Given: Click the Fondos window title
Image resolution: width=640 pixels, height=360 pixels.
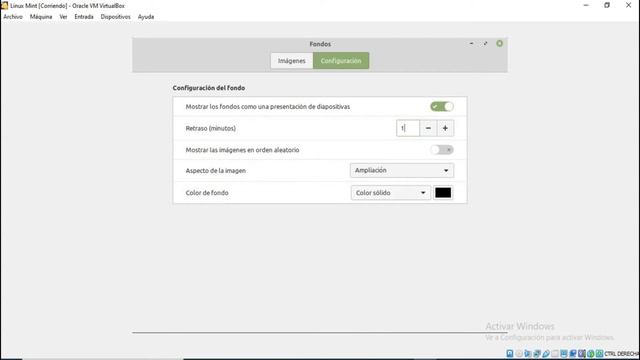Looking at the screenshot, I should [320, 44].
